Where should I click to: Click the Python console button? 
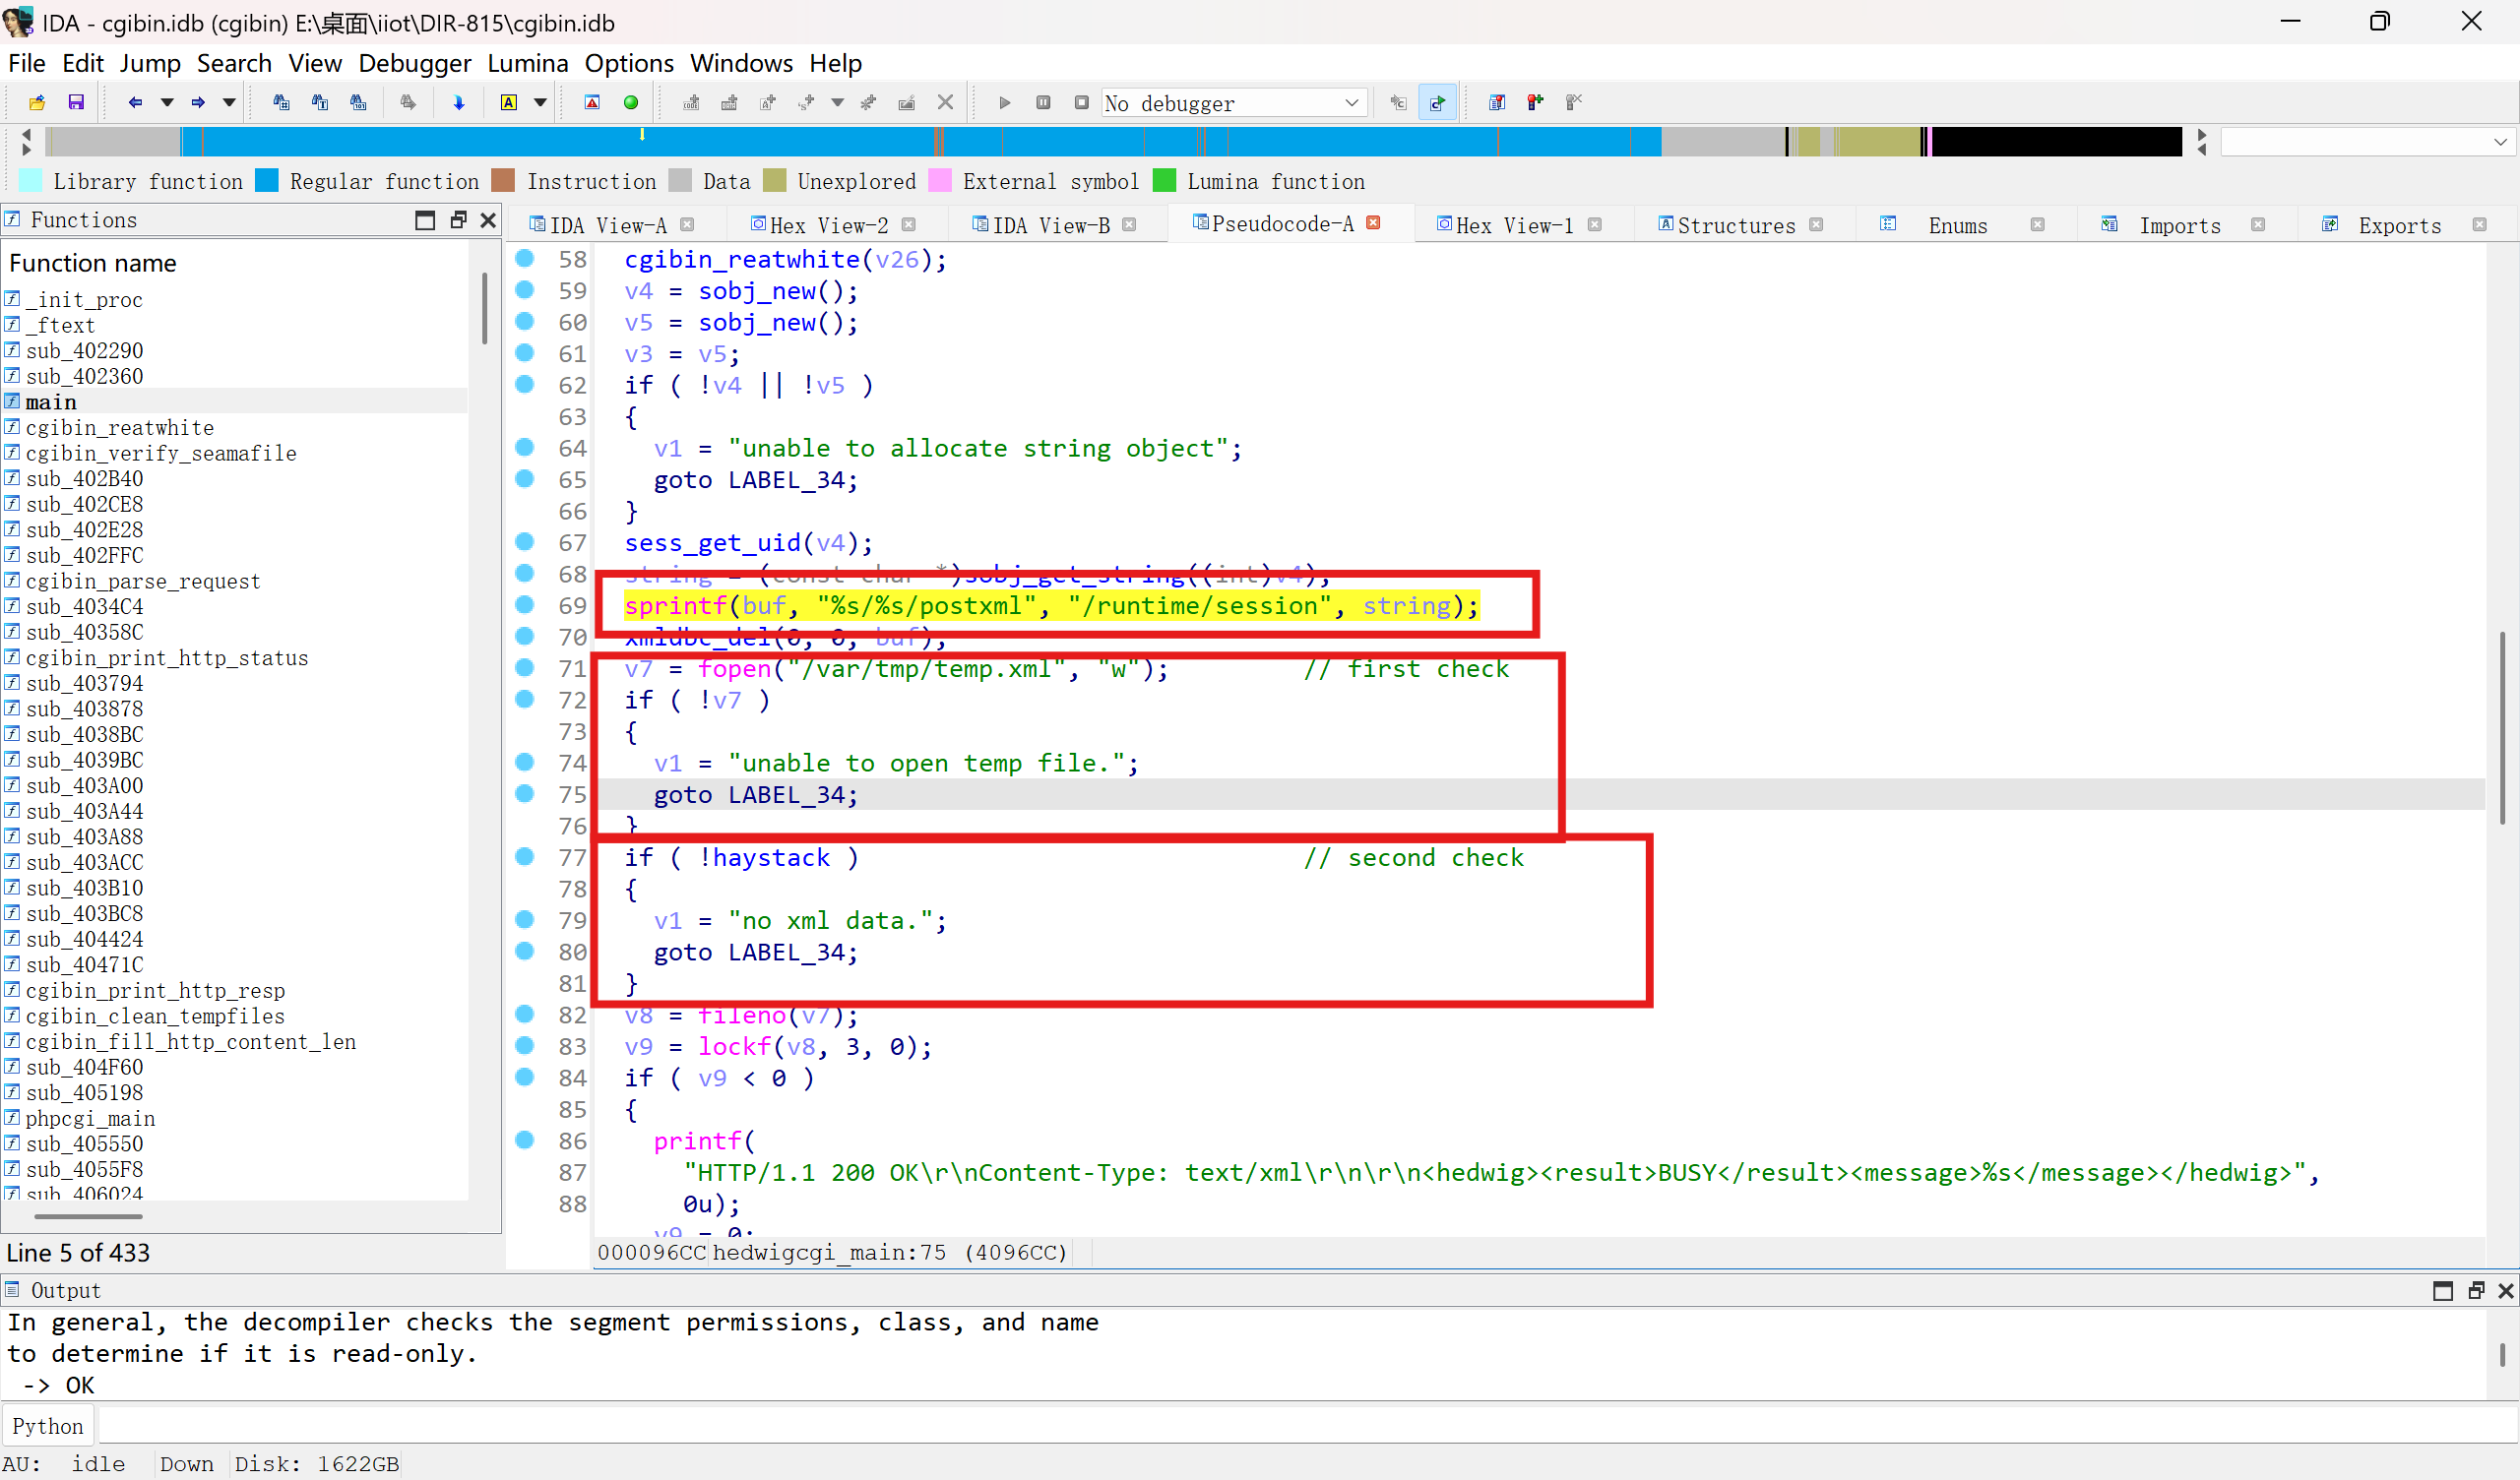[x=48, y=1426]
